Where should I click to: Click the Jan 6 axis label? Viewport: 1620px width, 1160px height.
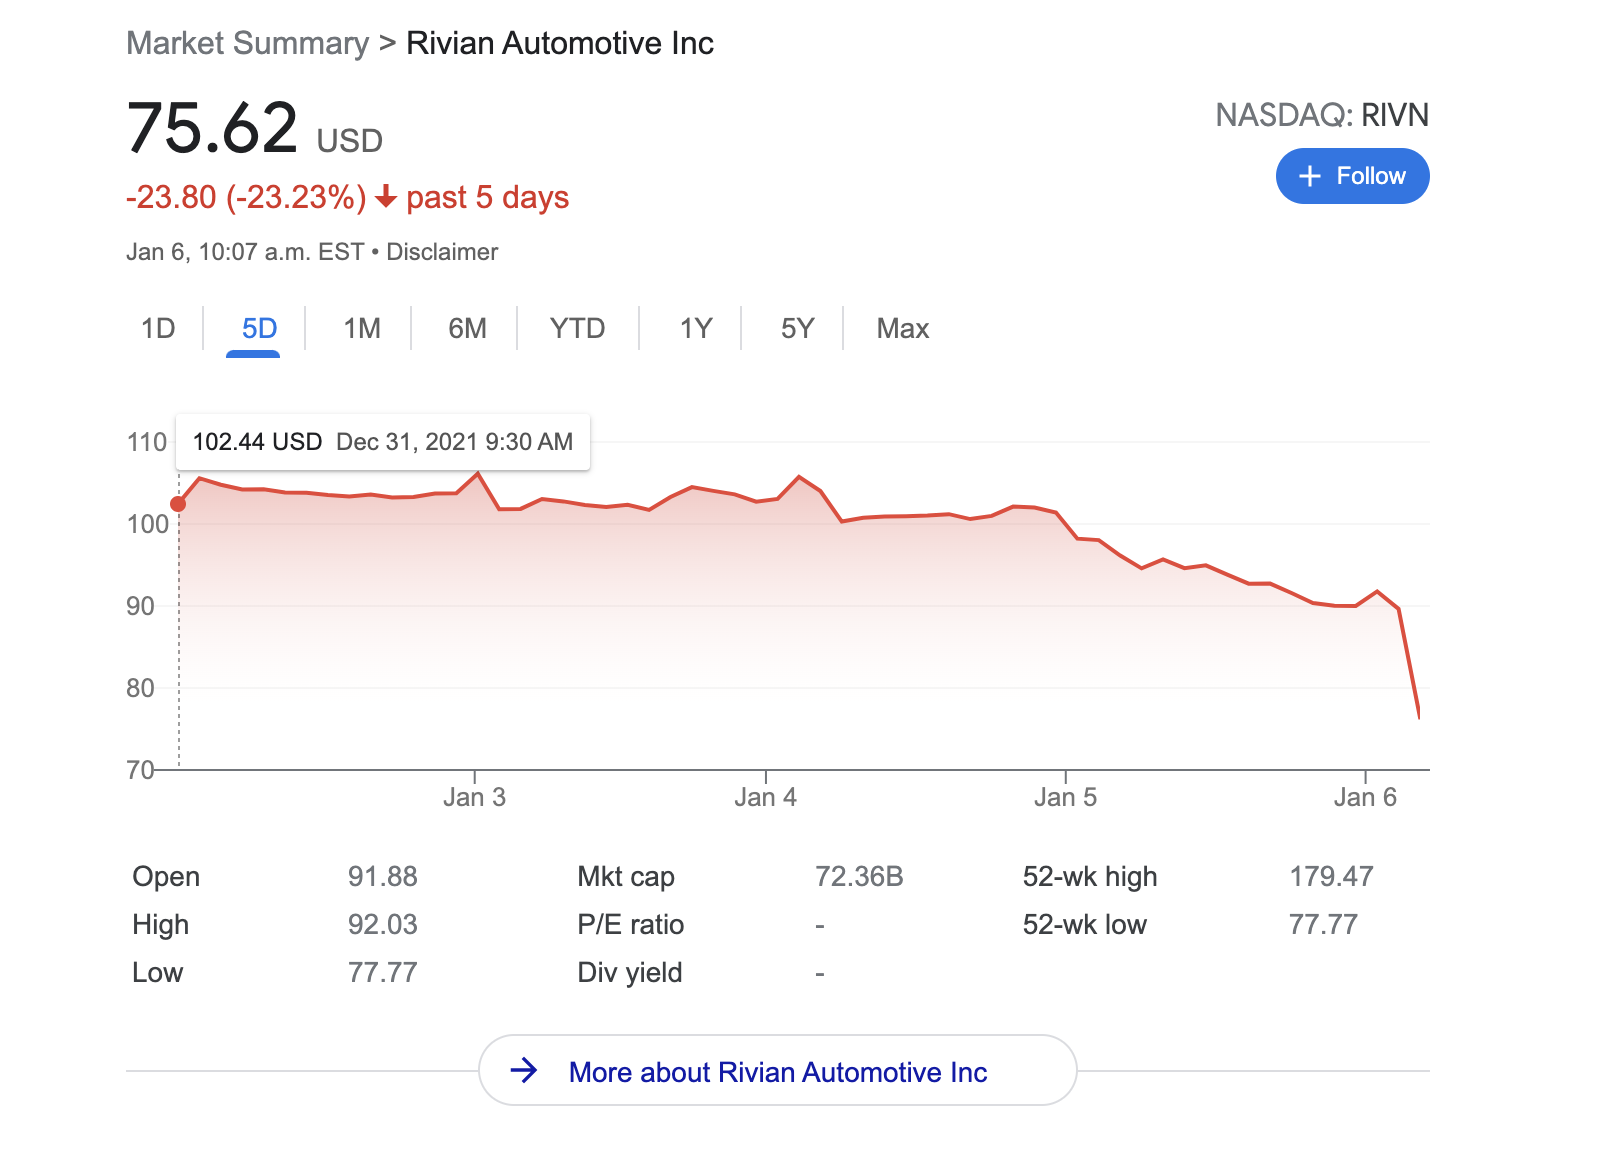tap(1366, 797)
